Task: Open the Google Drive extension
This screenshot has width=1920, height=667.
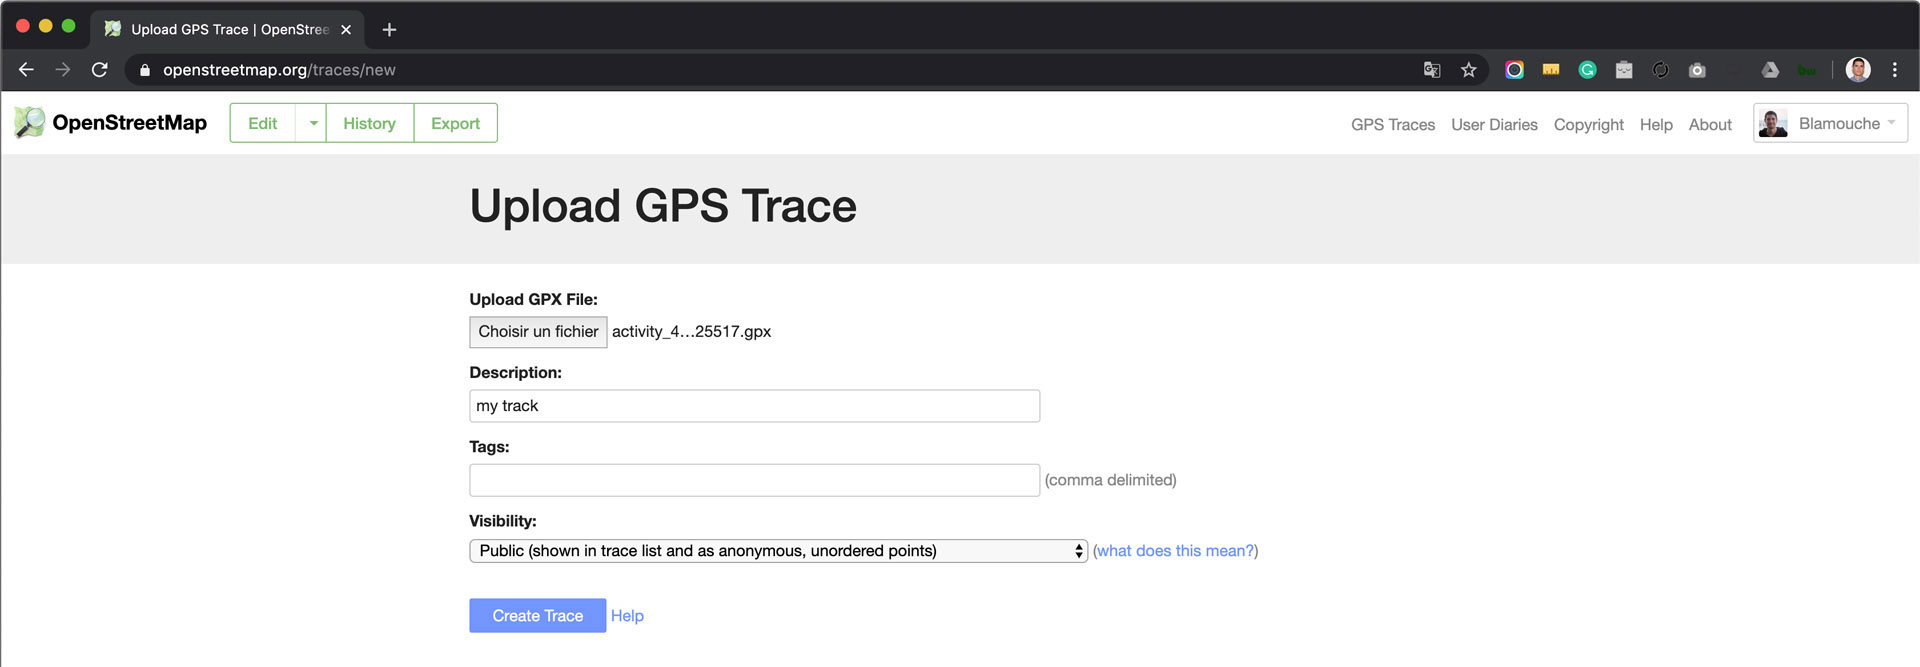Action: [1770, 70]
